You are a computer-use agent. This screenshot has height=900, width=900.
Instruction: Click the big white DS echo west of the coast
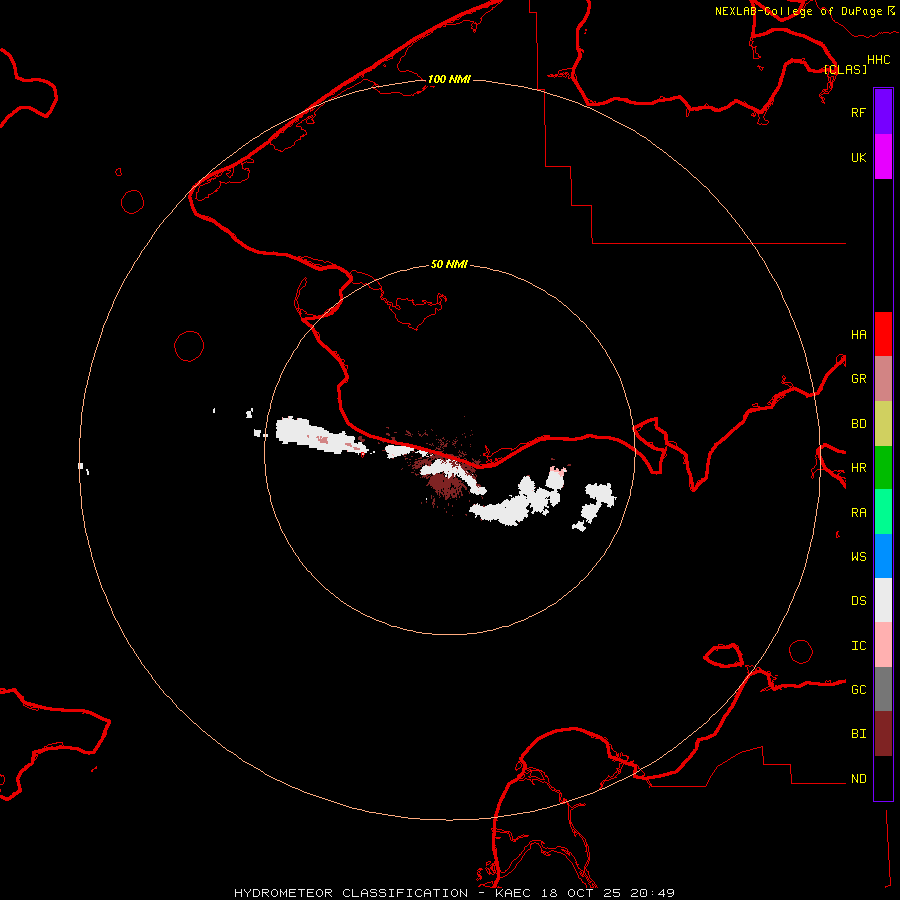point(319,435)
